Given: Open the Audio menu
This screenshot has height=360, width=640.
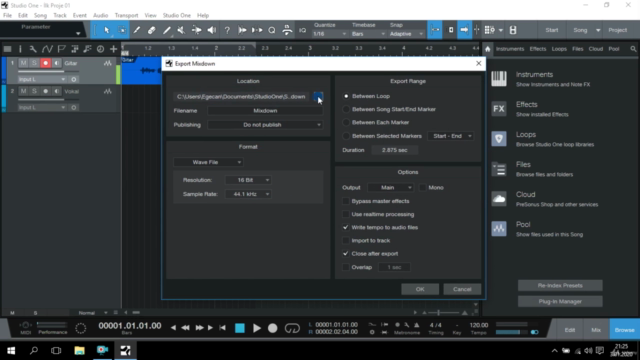Looking at the screenshot, I should [100, 16].
